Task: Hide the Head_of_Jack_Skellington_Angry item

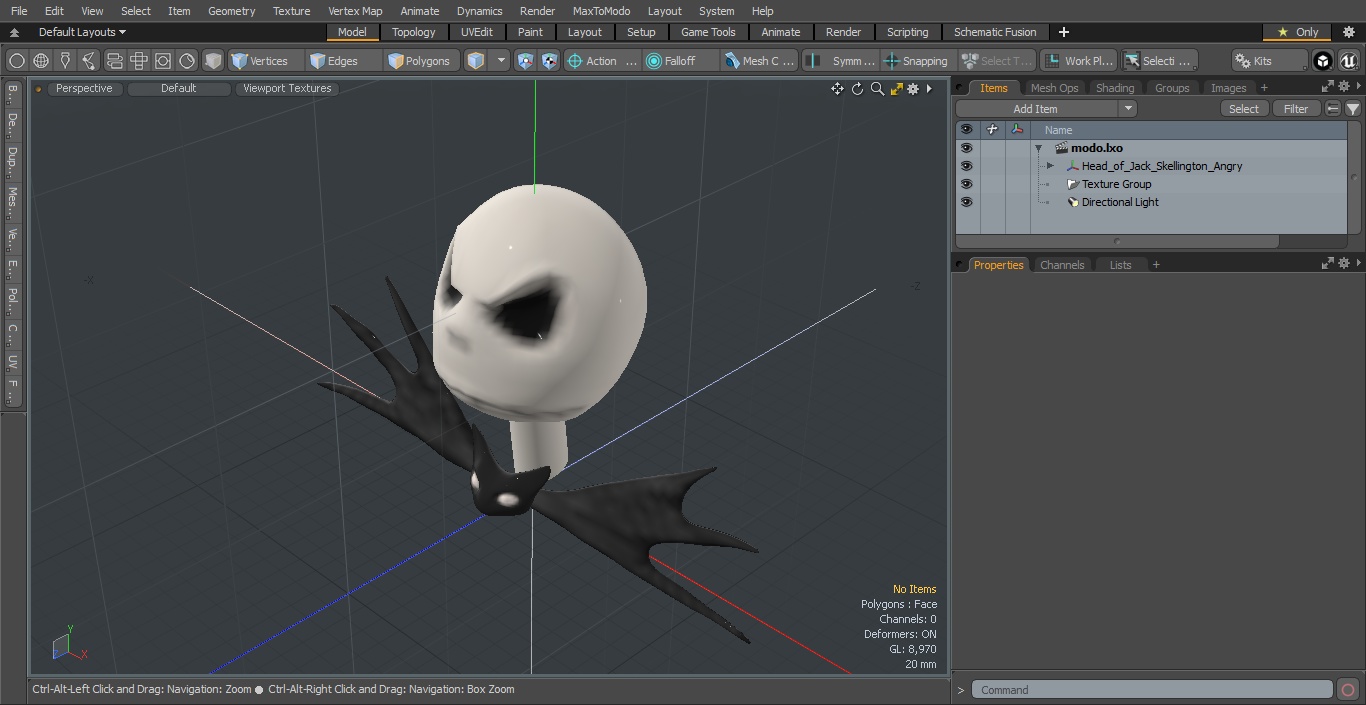Action: pyautogui.click(x=966, y=166)
